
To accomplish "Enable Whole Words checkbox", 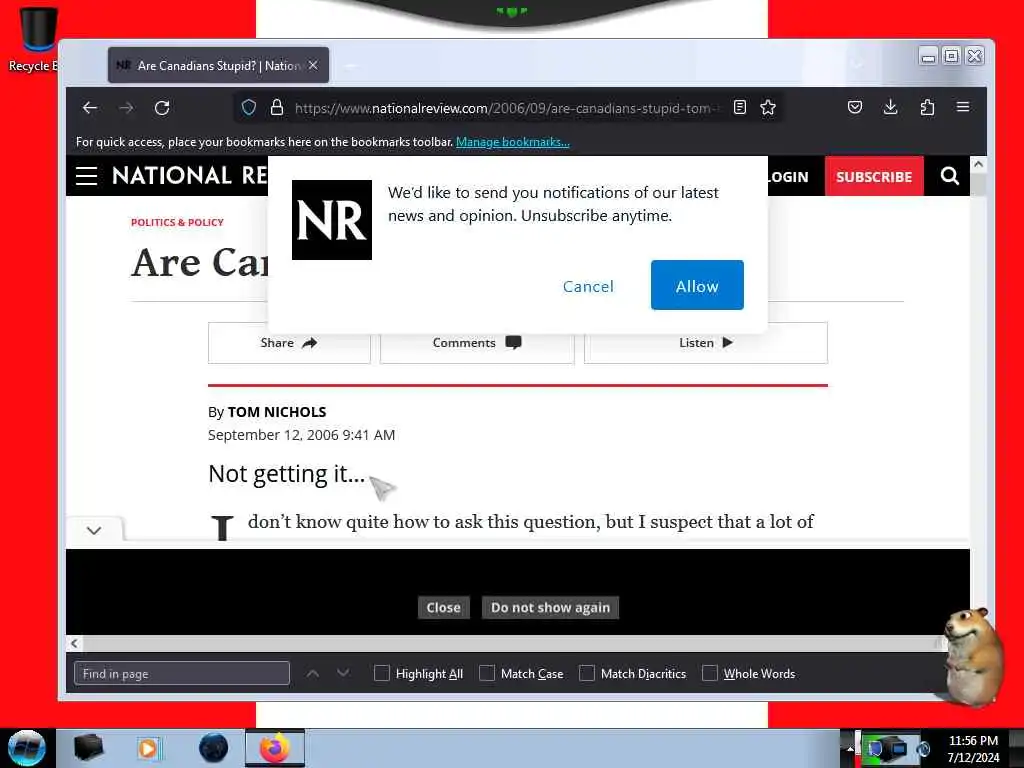I will 710,673.
